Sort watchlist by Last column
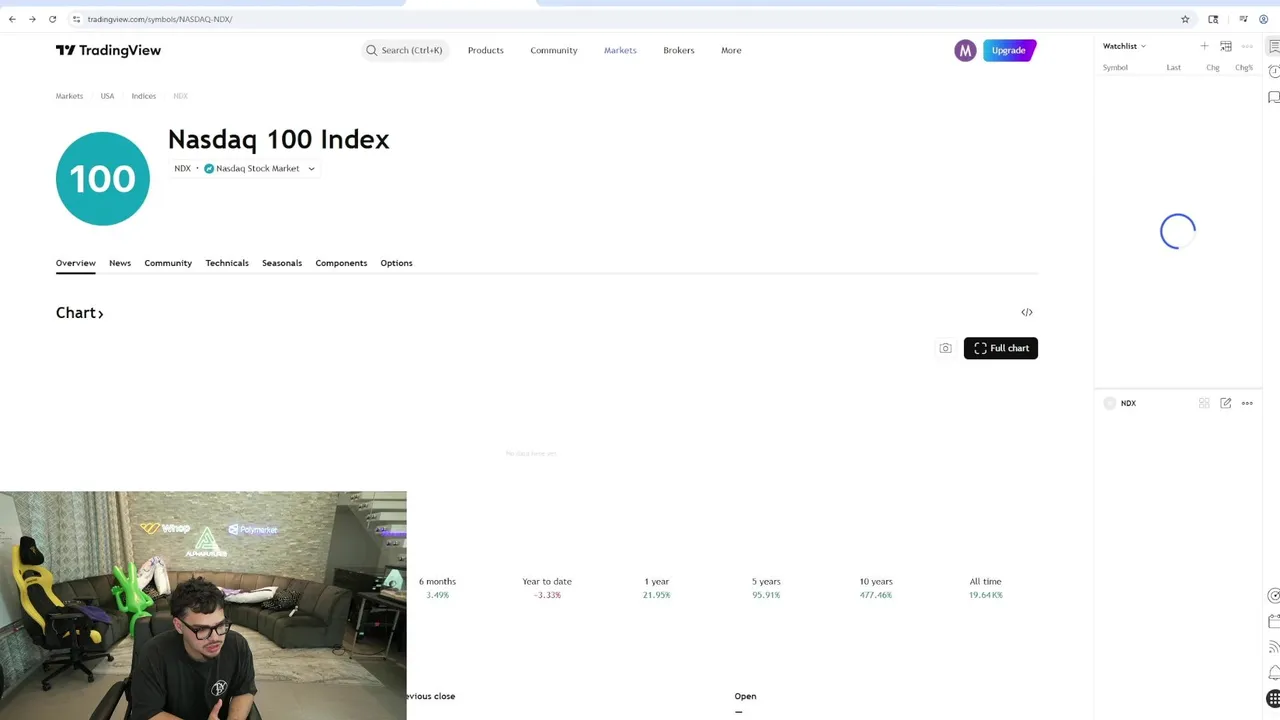This screenshot has width=1280, height=720. click(x=1174, y=68)
